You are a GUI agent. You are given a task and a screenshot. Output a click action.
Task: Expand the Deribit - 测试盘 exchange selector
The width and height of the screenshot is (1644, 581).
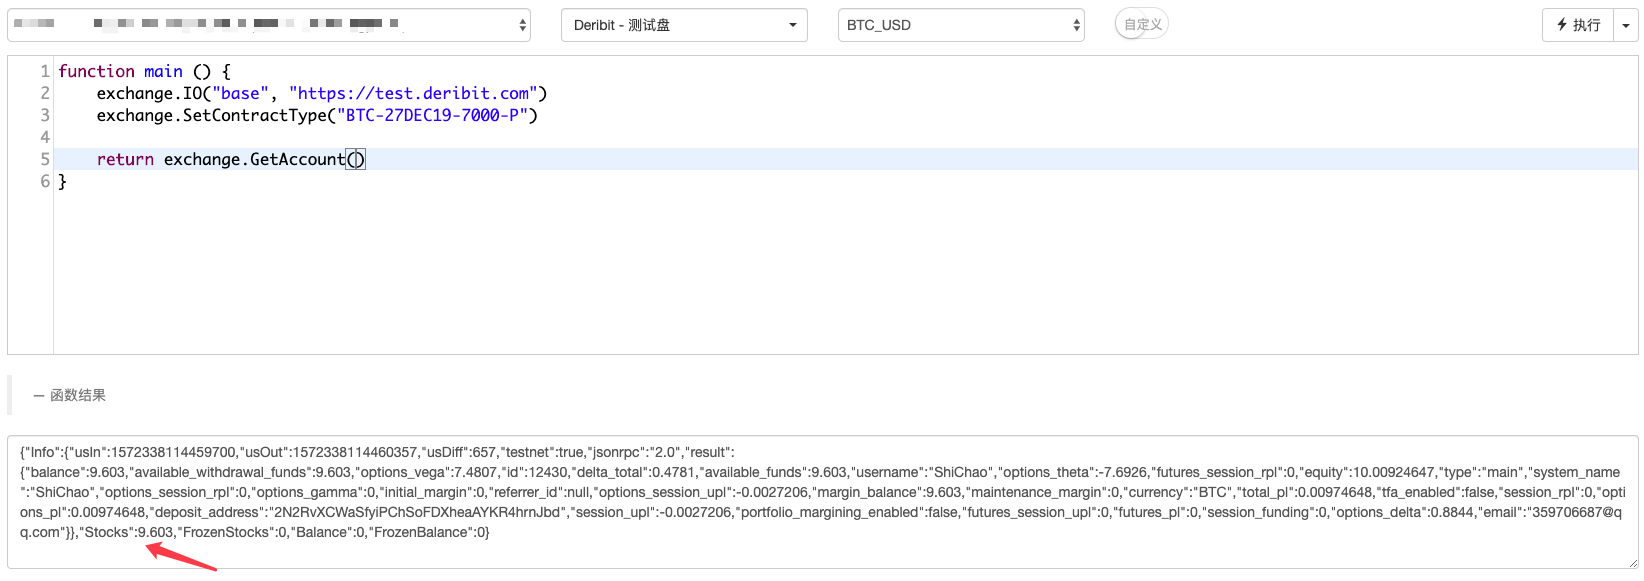(x=684, y=25)
